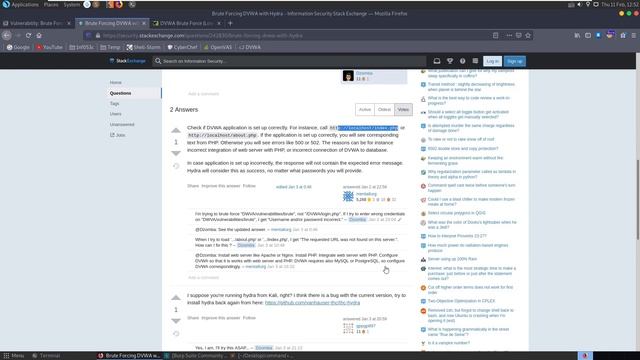Show activity history of the first answer
640x360 pixels.
click(x=176, y=166)
